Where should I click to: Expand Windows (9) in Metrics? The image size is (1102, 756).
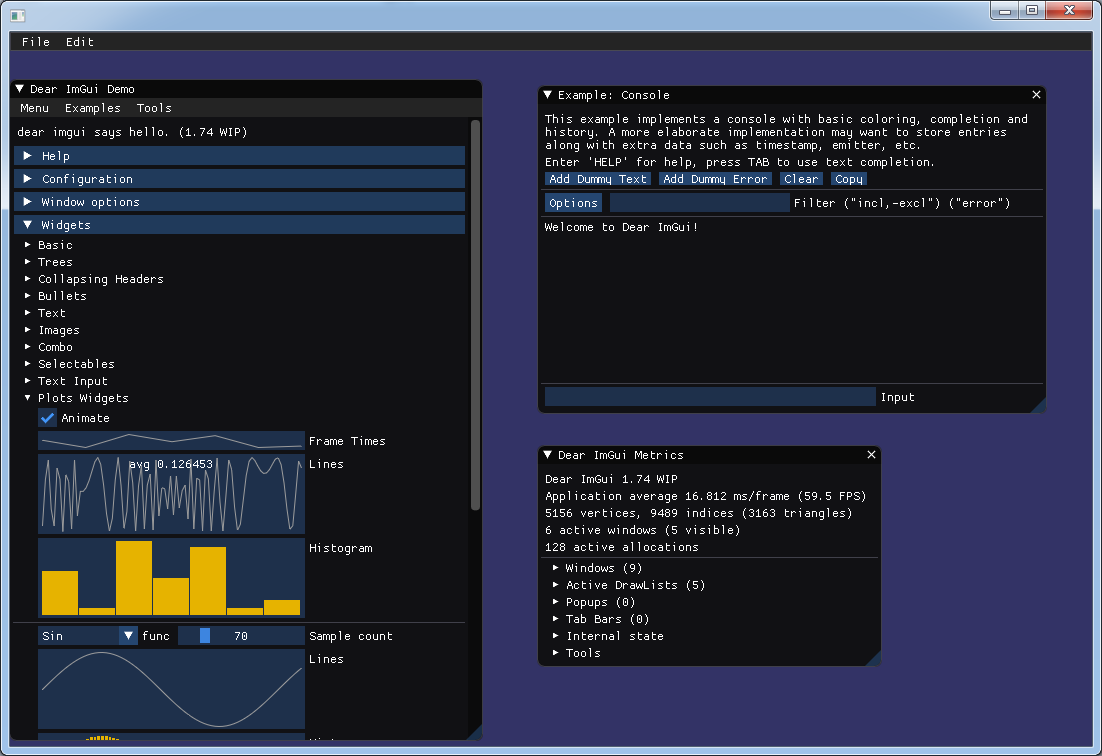coord(597,568)
